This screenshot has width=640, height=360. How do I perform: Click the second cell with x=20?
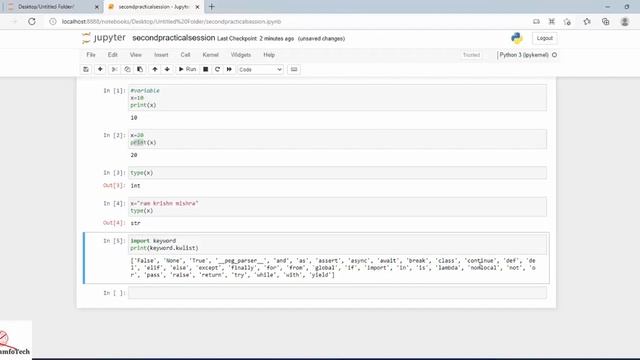tap(337, 139)
